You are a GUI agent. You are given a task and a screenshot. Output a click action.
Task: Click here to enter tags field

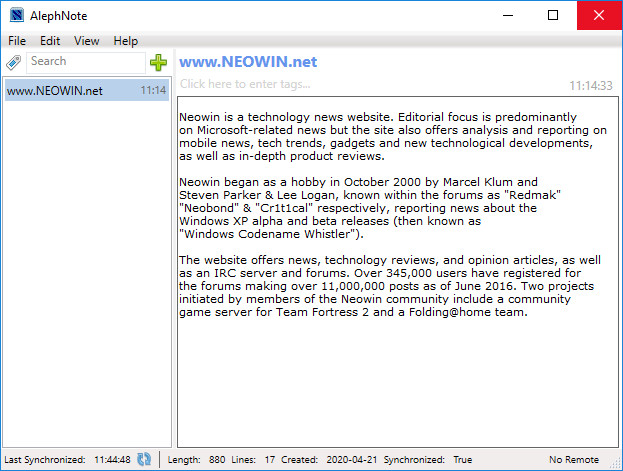(245, 84)
